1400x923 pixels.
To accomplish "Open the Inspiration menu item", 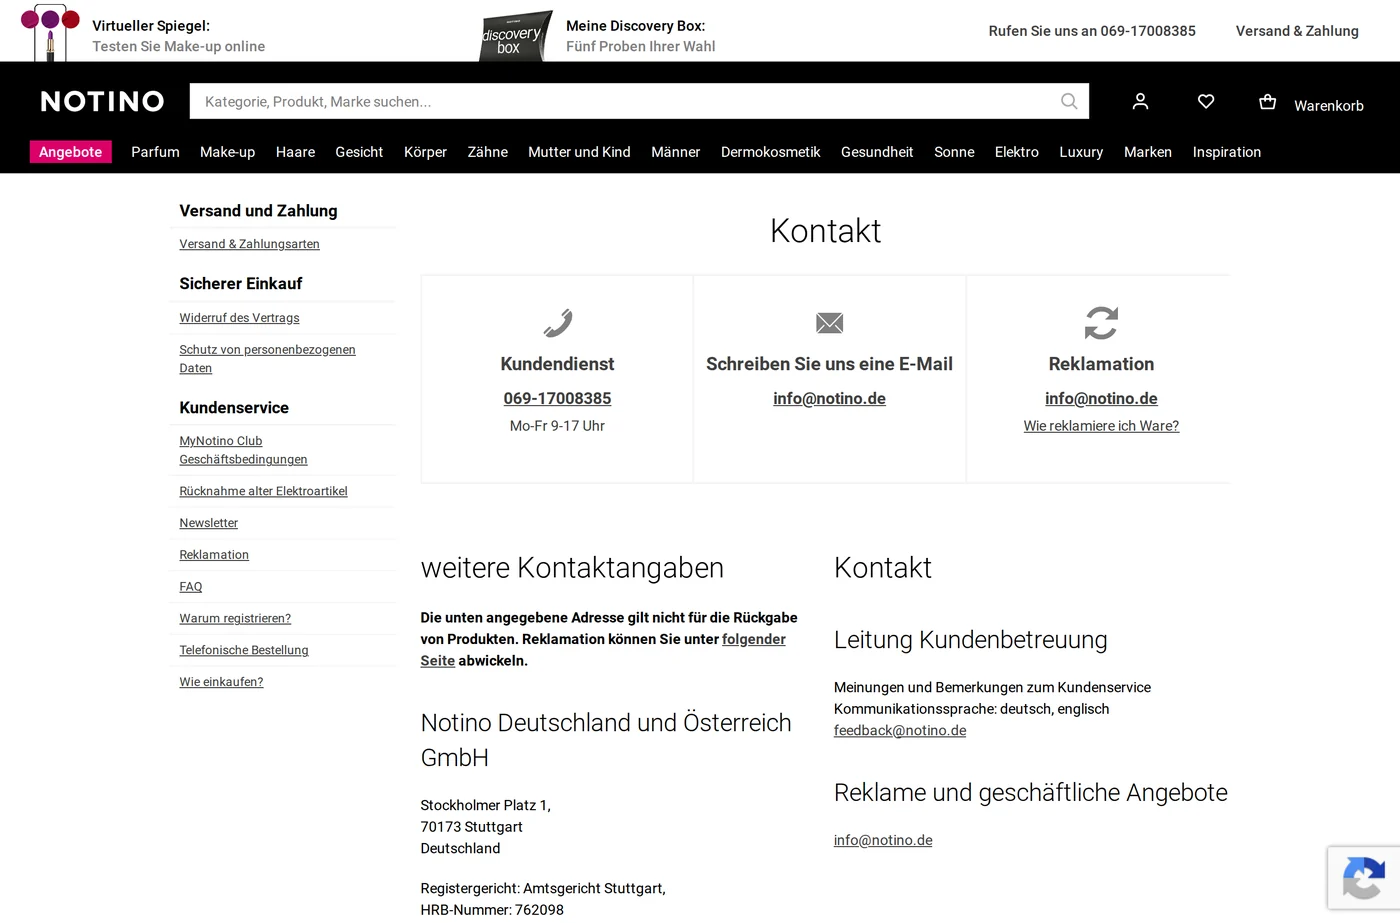I will [x=1226, y=152].
